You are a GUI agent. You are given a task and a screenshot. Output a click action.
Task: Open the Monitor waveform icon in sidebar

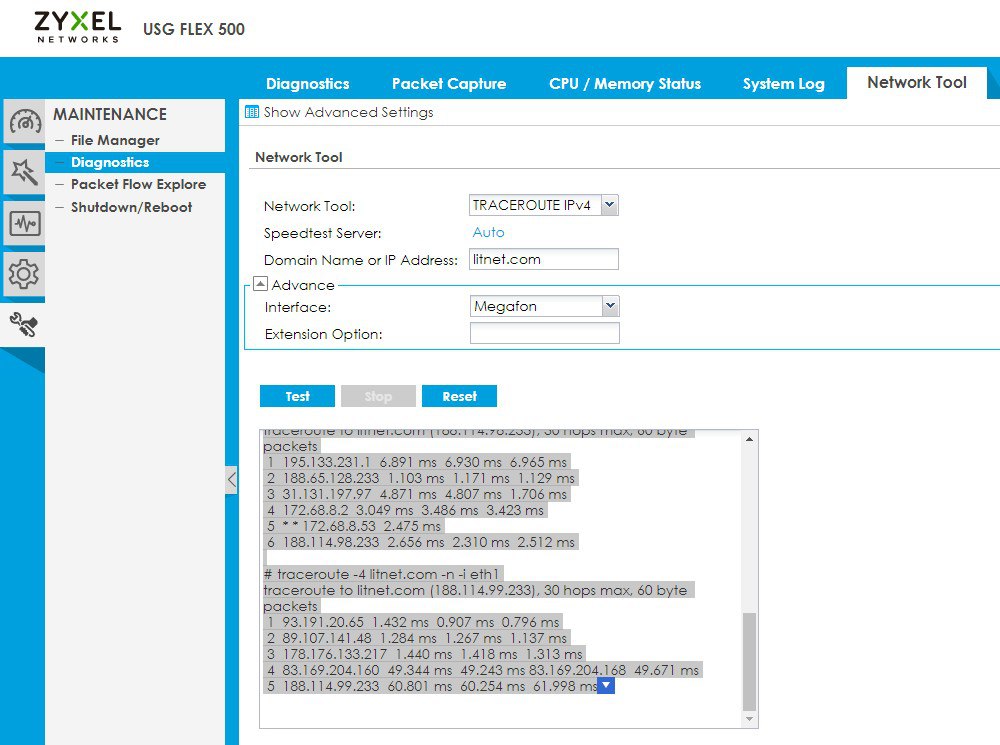click(x=24, y=223)
